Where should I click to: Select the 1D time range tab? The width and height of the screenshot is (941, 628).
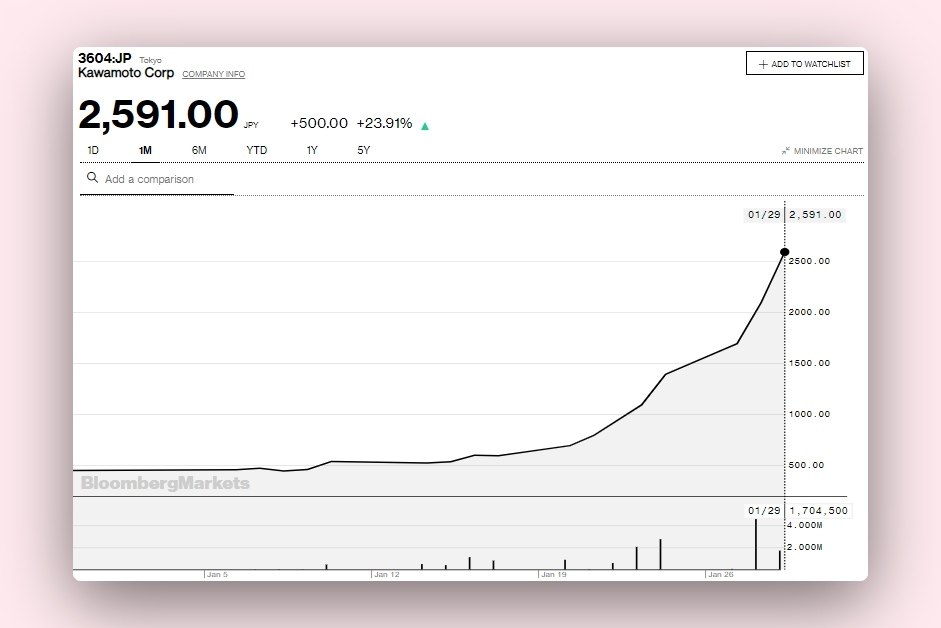point(93,150)
